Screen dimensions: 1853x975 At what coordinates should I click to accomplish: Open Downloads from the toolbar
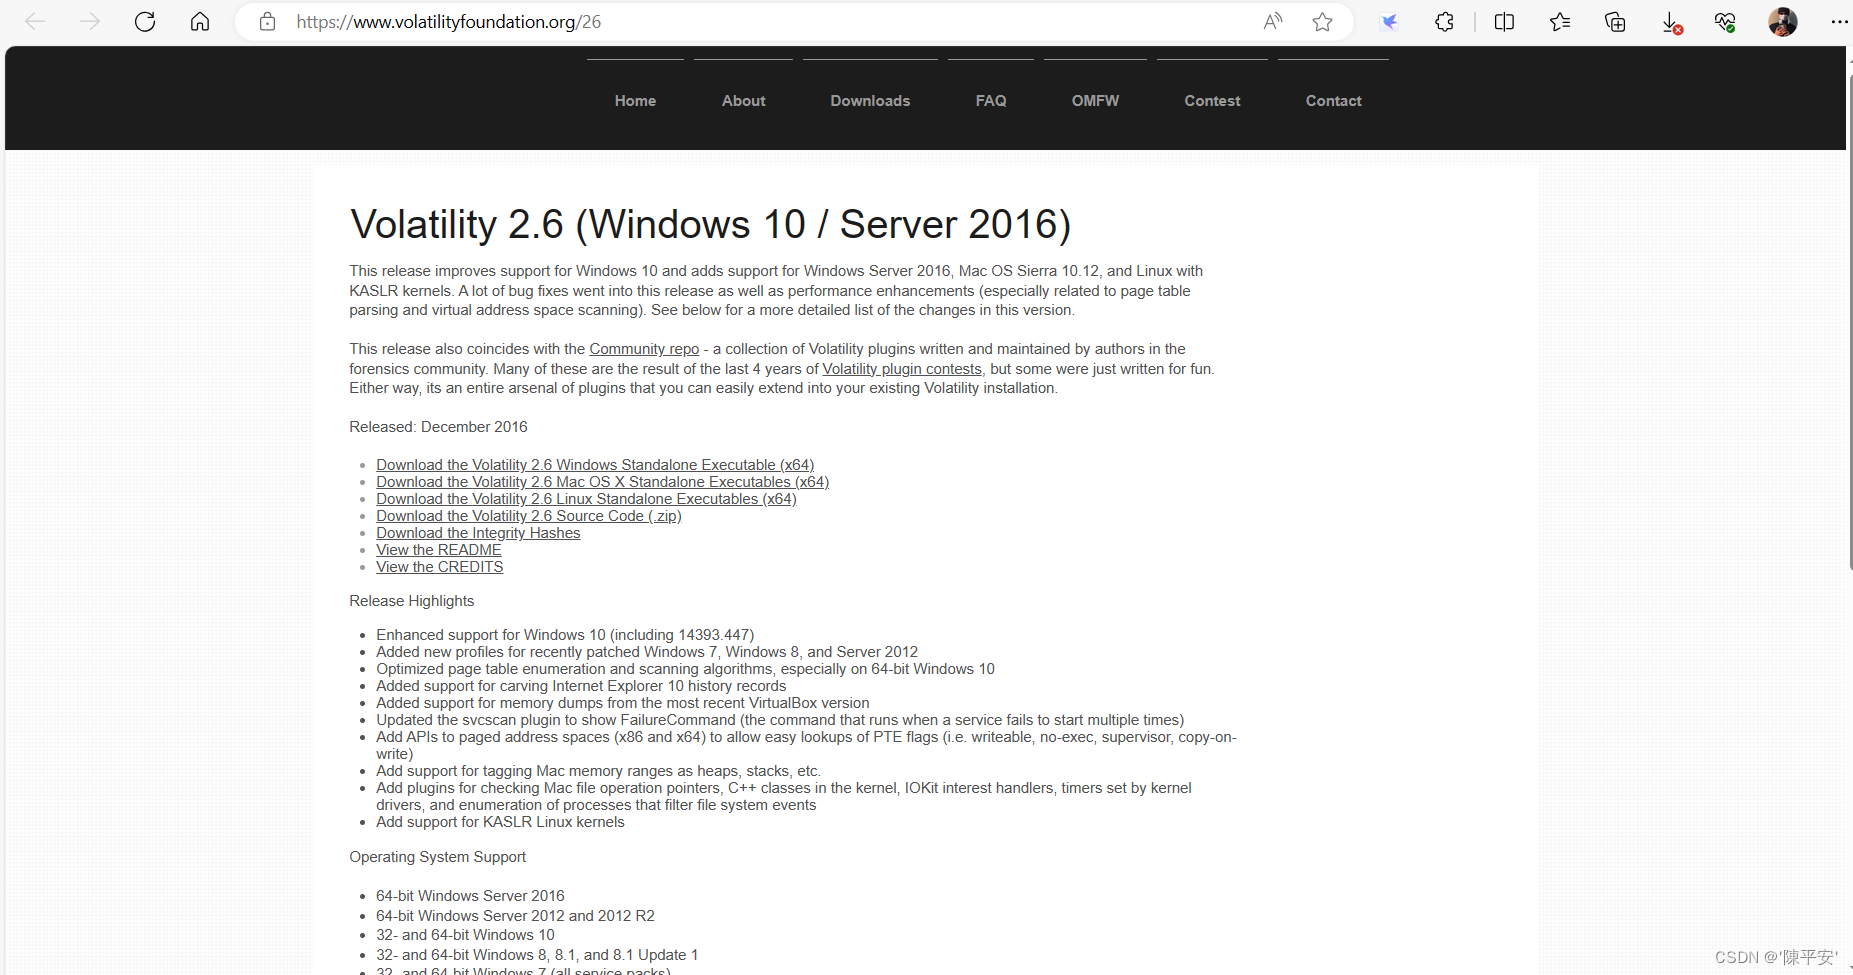click(1670, 21)
